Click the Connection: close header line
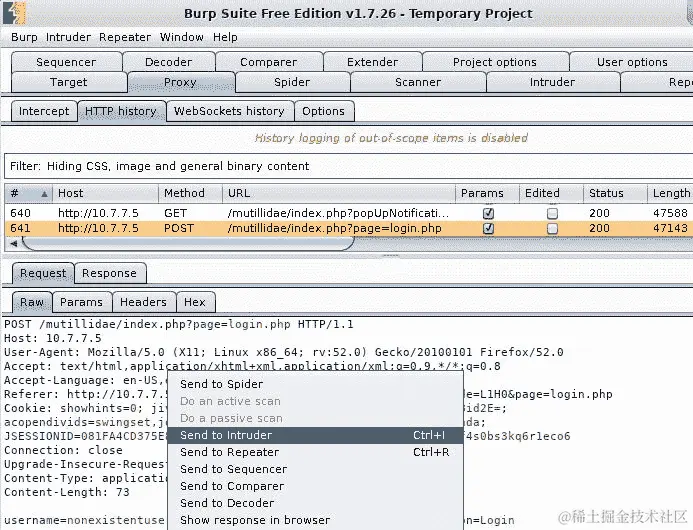 [63, 450]
